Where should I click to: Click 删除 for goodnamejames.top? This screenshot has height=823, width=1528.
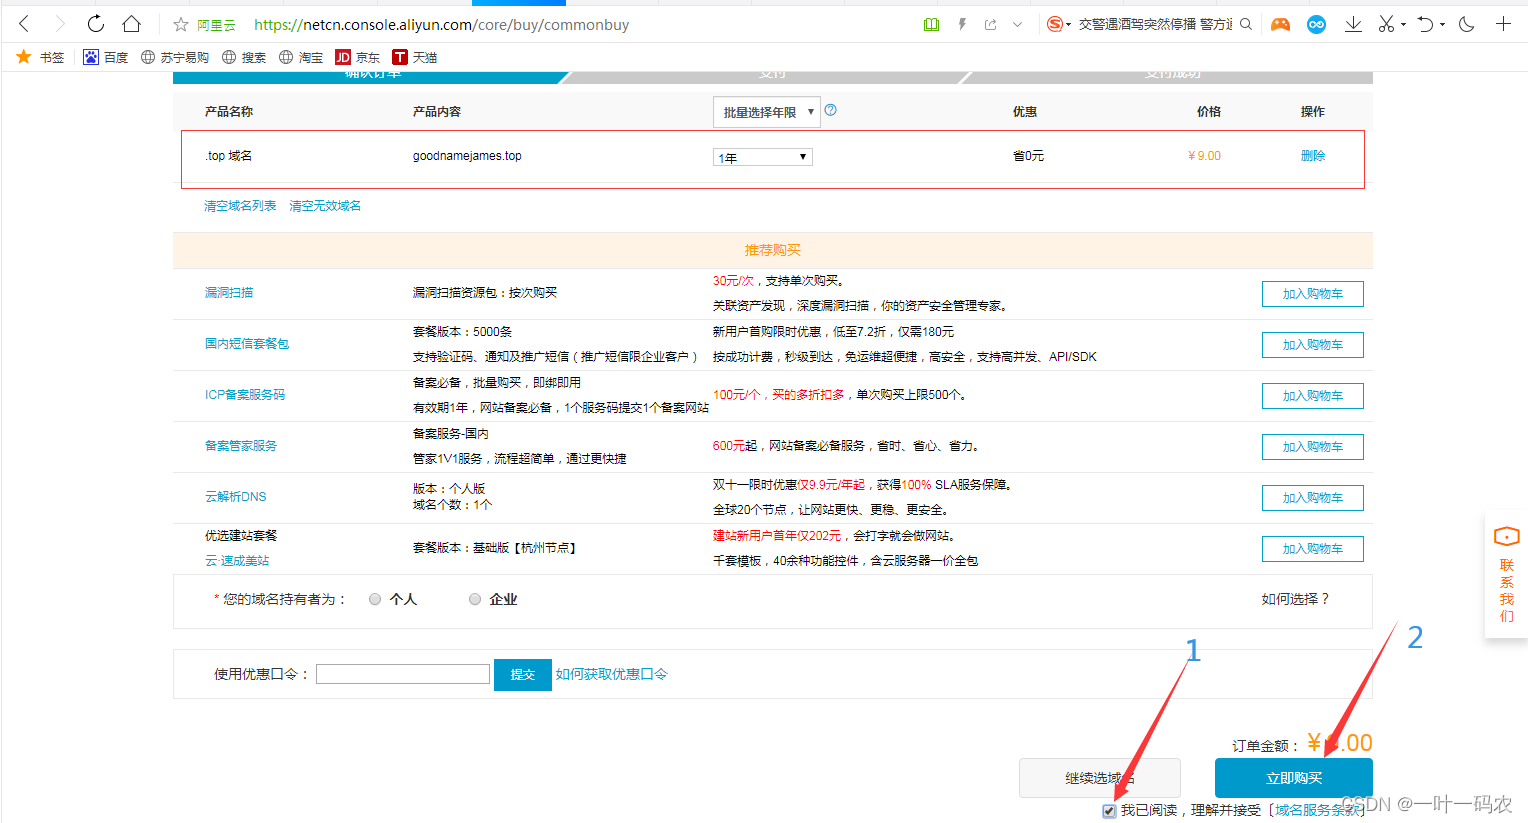point(1313,156)
